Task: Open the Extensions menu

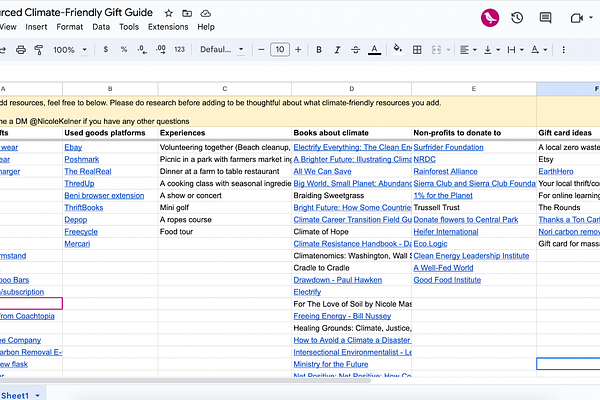Action: coord(168,27)
